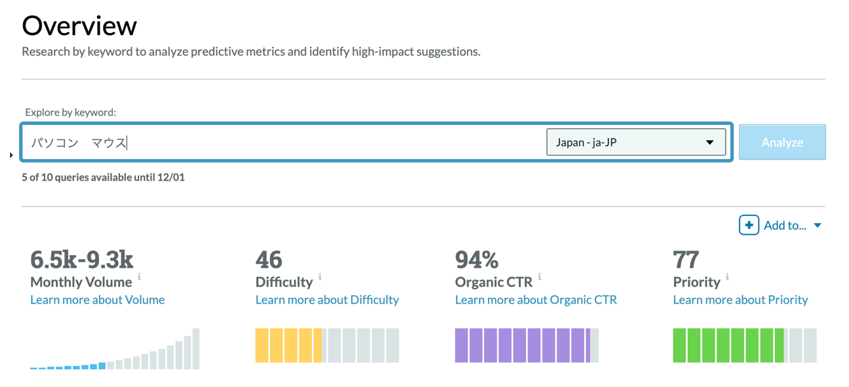Click the green Priority score bar

coord(744,345)
